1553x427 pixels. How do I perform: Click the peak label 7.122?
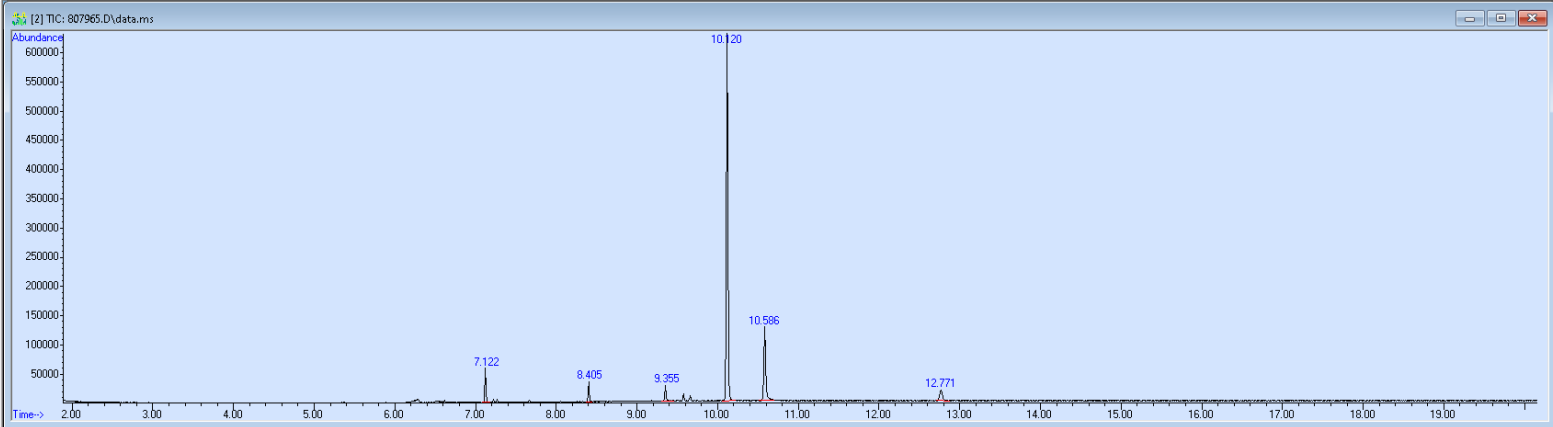[486, 362]
